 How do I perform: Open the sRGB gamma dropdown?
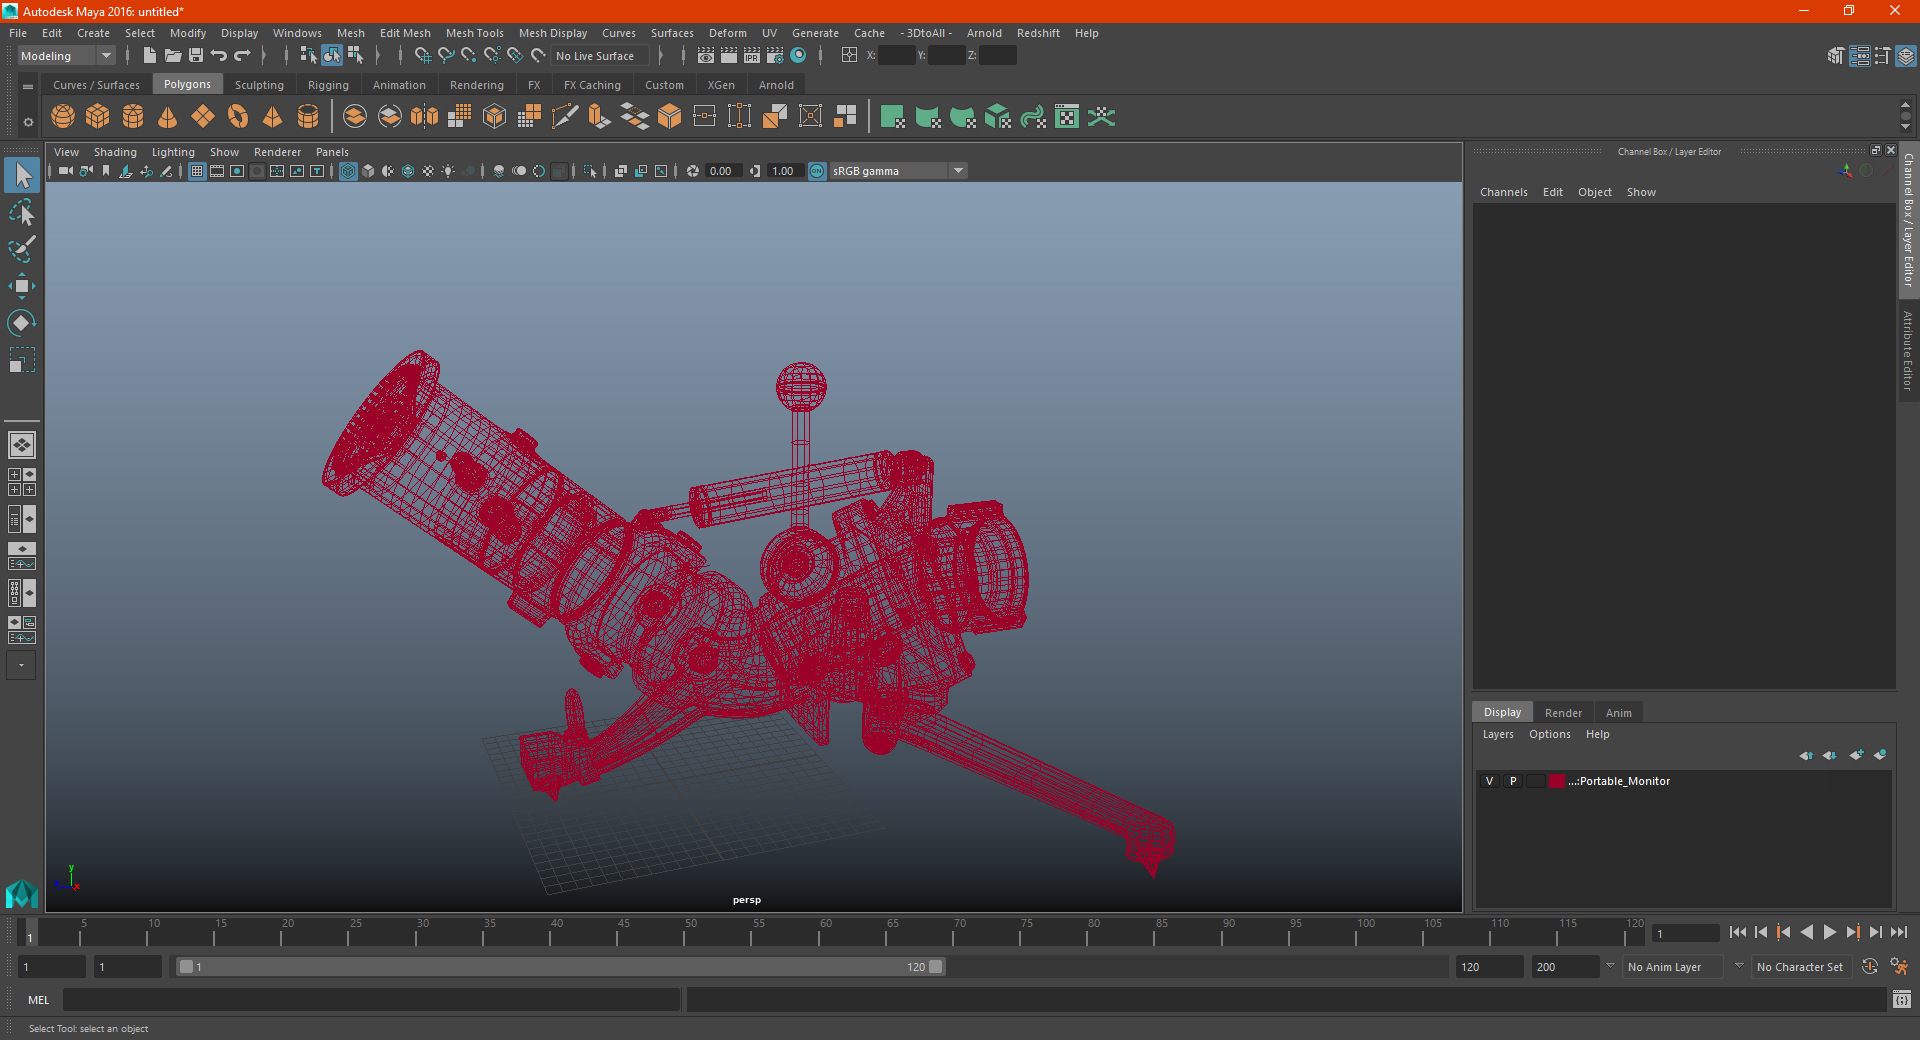tap(898, 171)
